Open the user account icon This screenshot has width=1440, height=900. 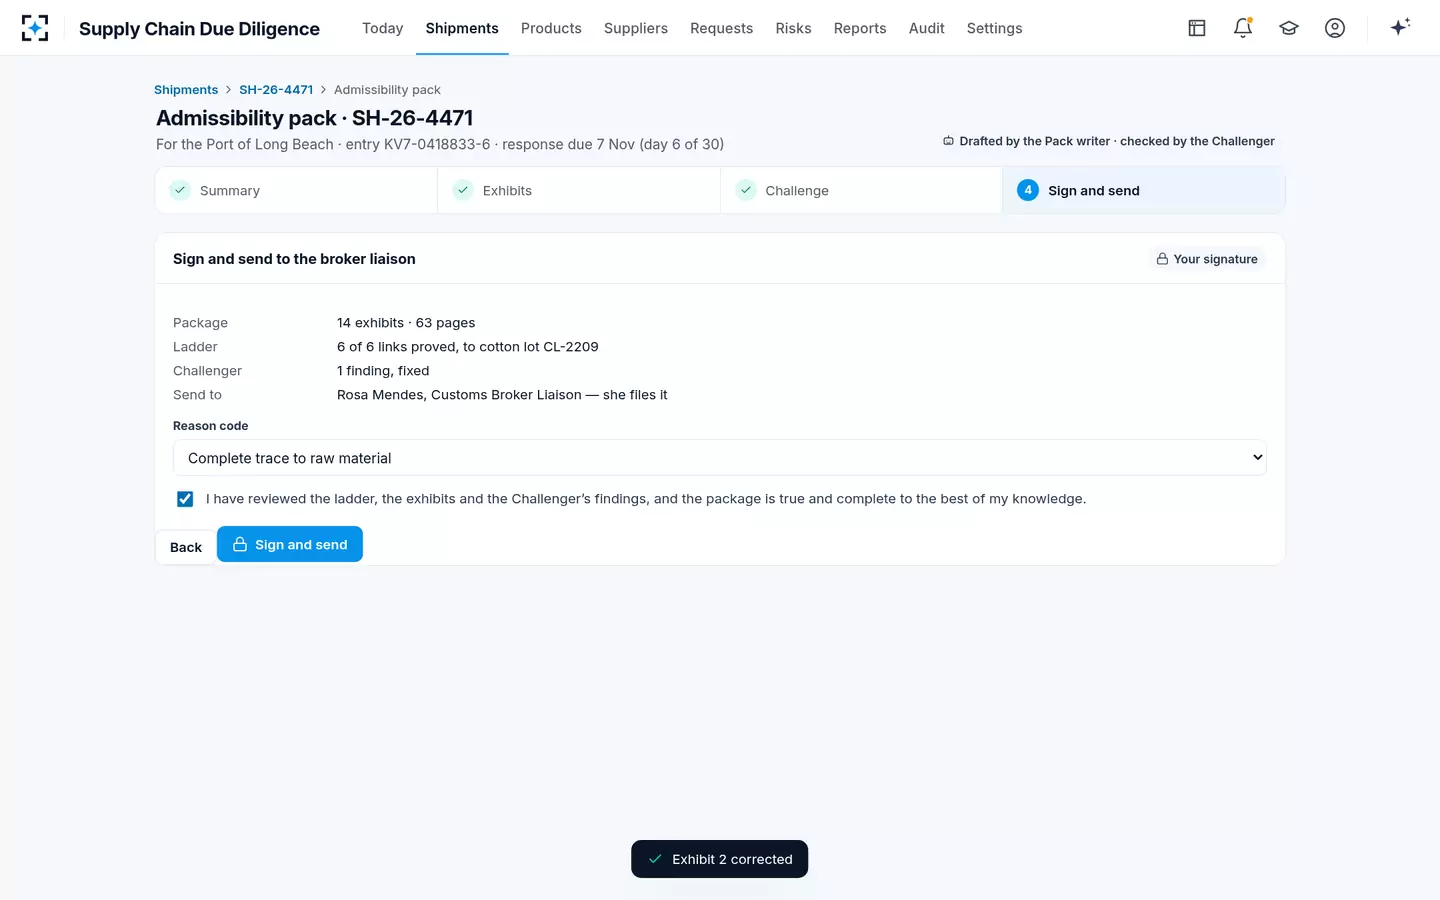[1335, 28]
